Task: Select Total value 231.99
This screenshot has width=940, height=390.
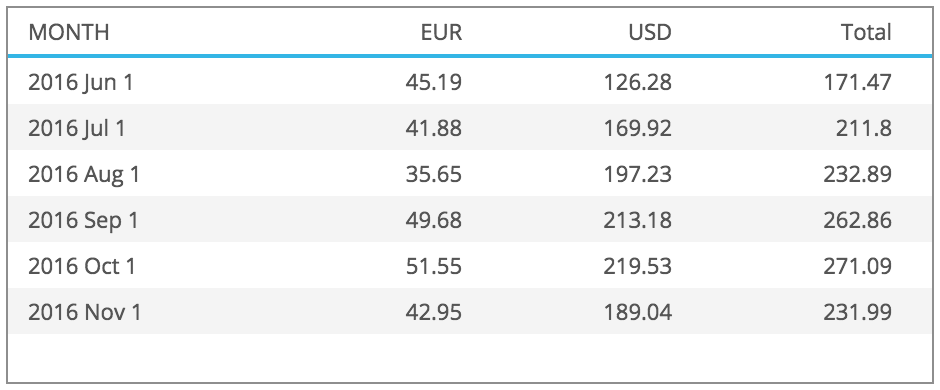Action: (x=858, y=312)
